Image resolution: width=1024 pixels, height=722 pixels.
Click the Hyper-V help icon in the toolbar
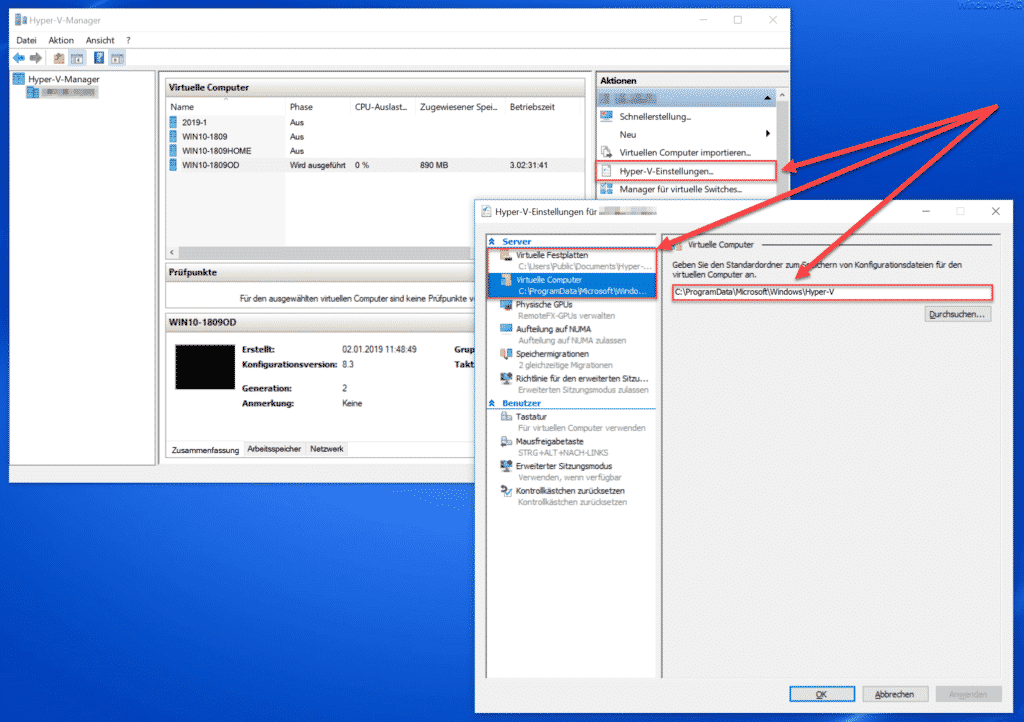[97, 57]
